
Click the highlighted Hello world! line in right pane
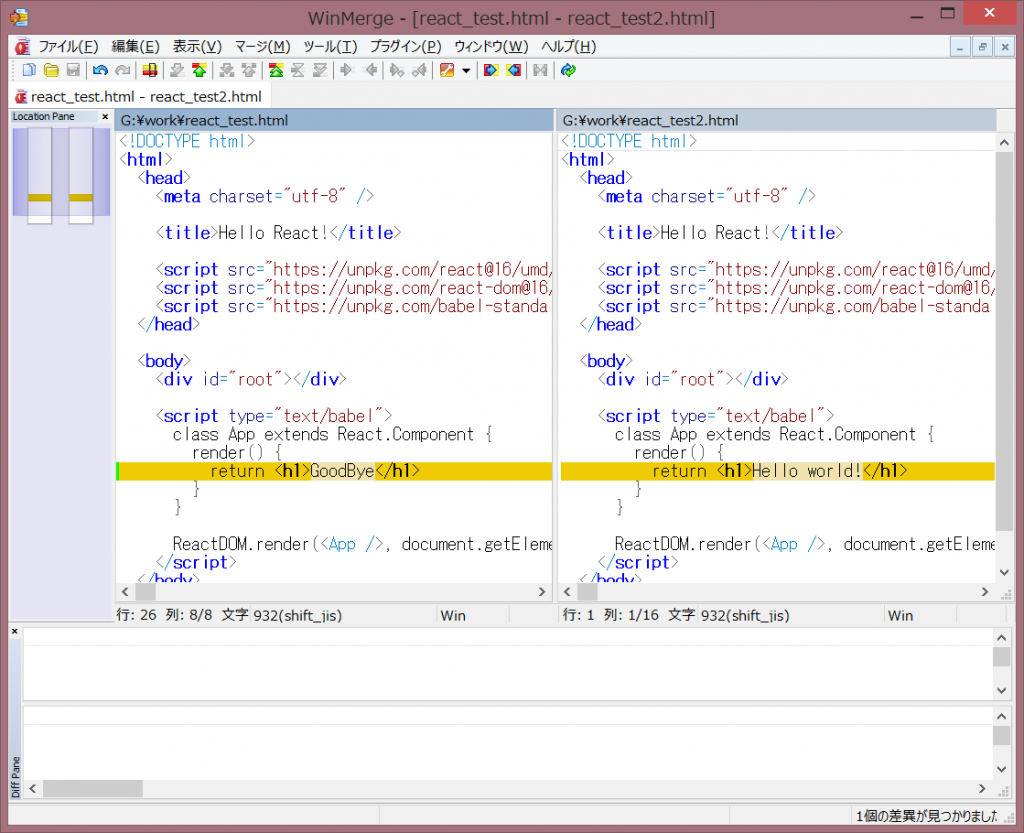click(x=777, y=471)
